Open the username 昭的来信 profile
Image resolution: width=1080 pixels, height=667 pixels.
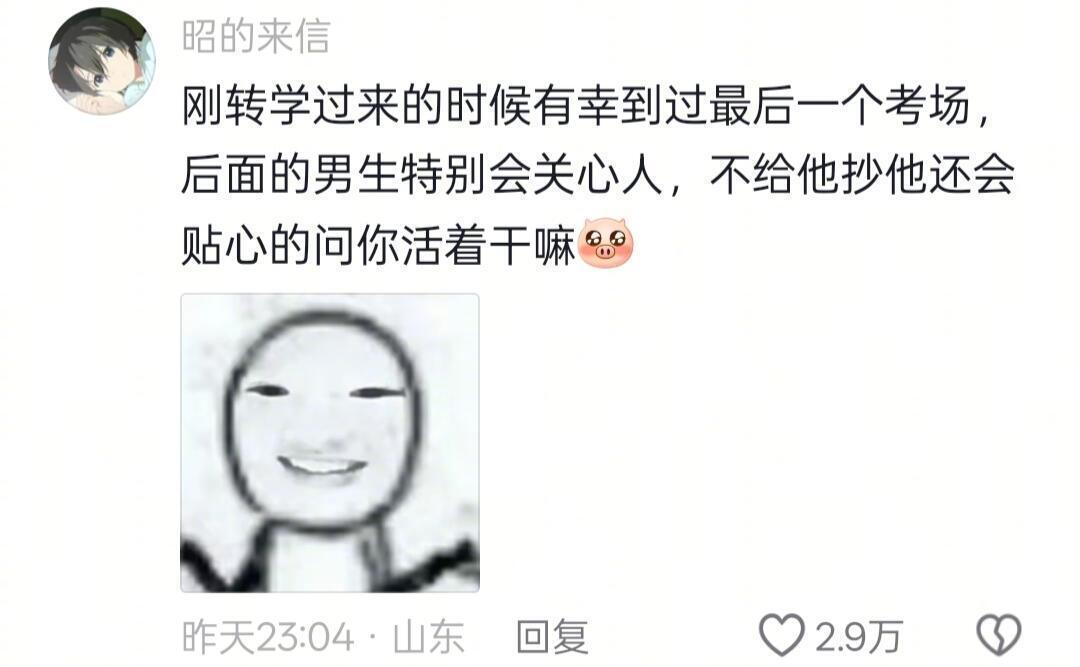click(x=256, y=36)
